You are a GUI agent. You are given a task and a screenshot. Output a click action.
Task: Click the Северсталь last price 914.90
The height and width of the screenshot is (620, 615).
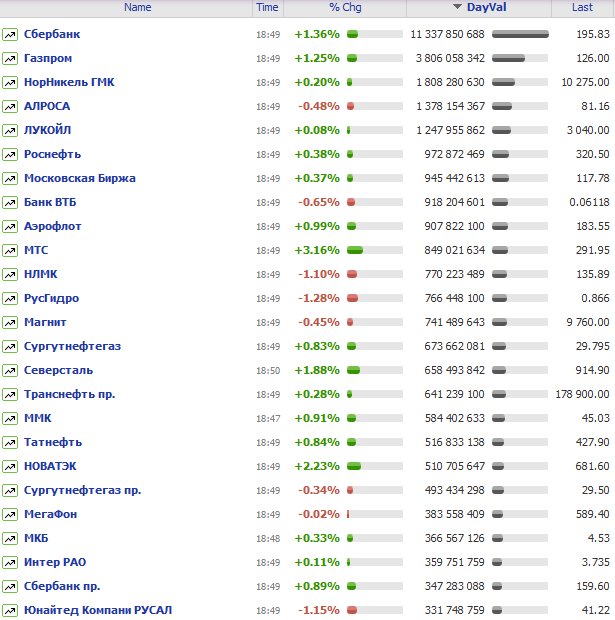tap(590, 370)
